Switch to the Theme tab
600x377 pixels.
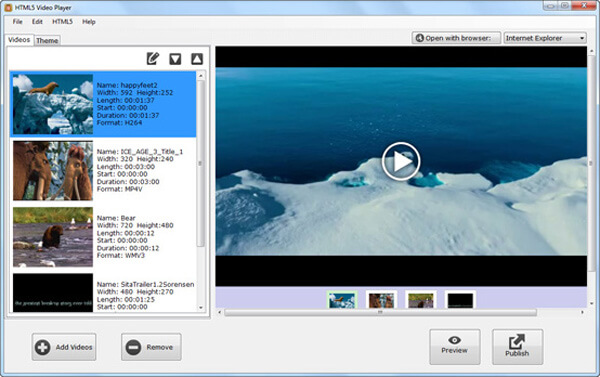pos(47,40)
